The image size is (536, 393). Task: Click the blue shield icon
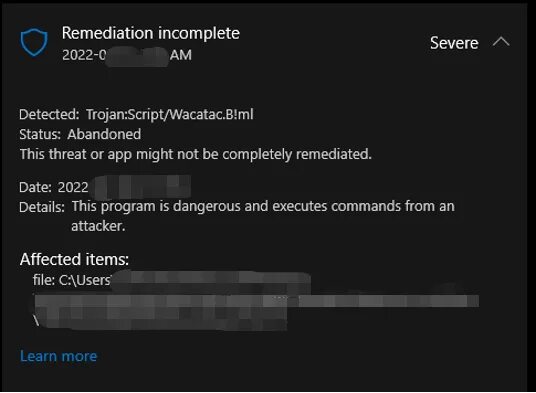pos(34,43)
